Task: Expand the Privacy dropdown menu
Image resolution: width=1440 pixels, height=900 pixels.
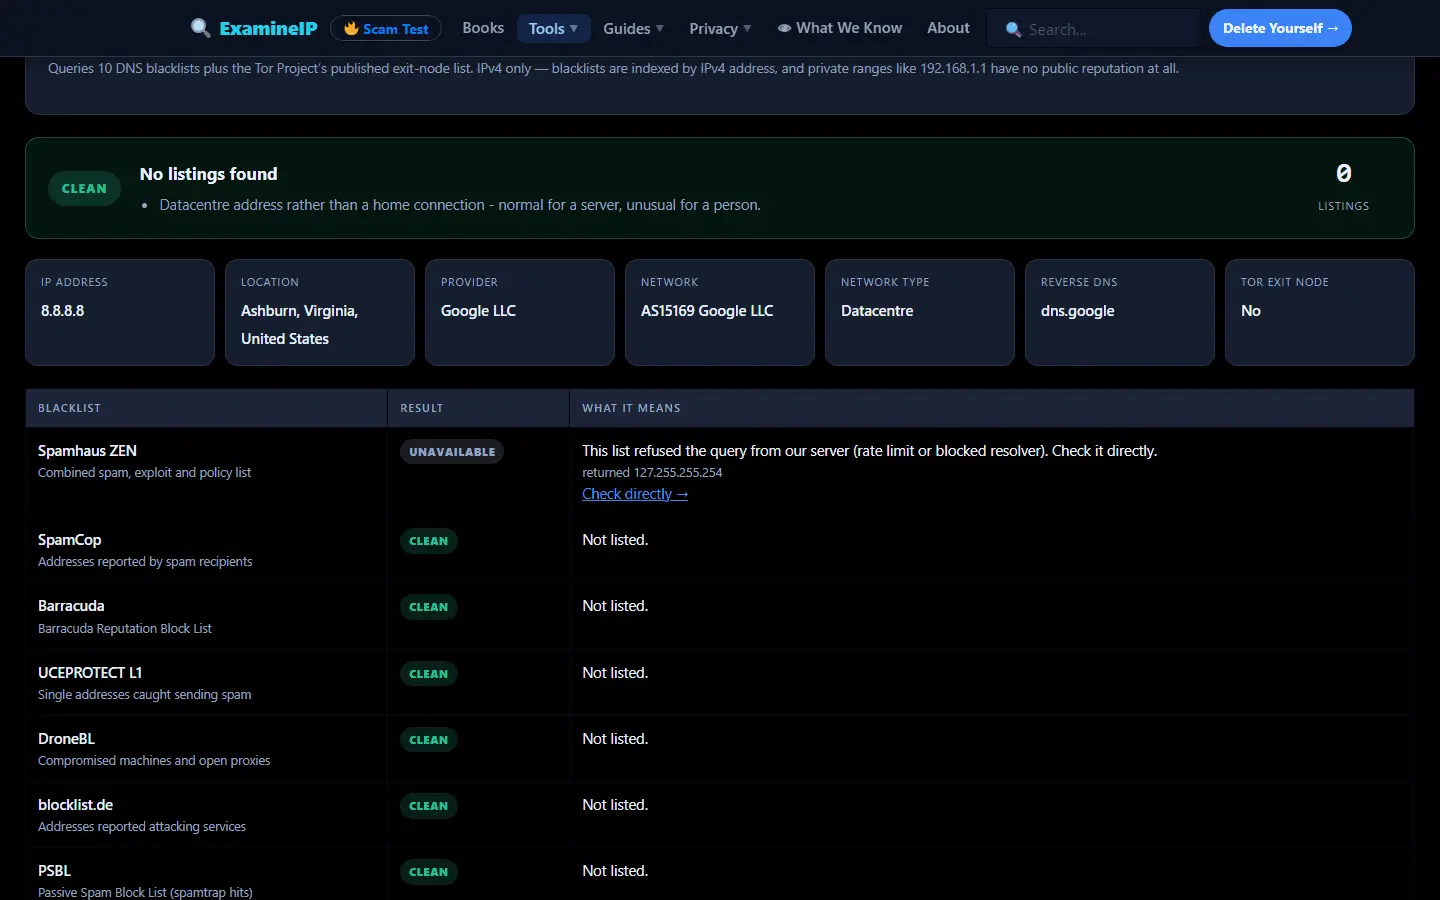Action: pos(720,28)
